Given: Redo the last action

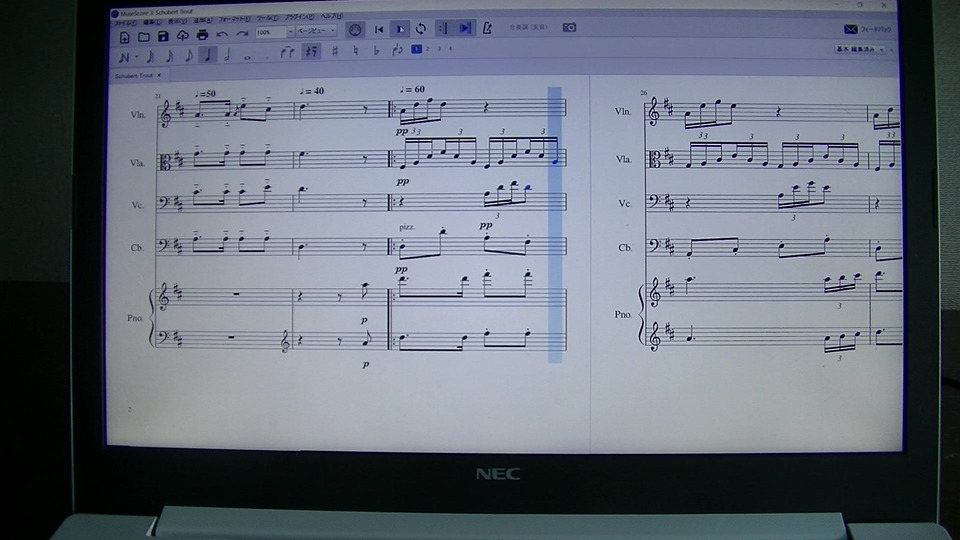Looking at the screenshot, I should 242,34.
